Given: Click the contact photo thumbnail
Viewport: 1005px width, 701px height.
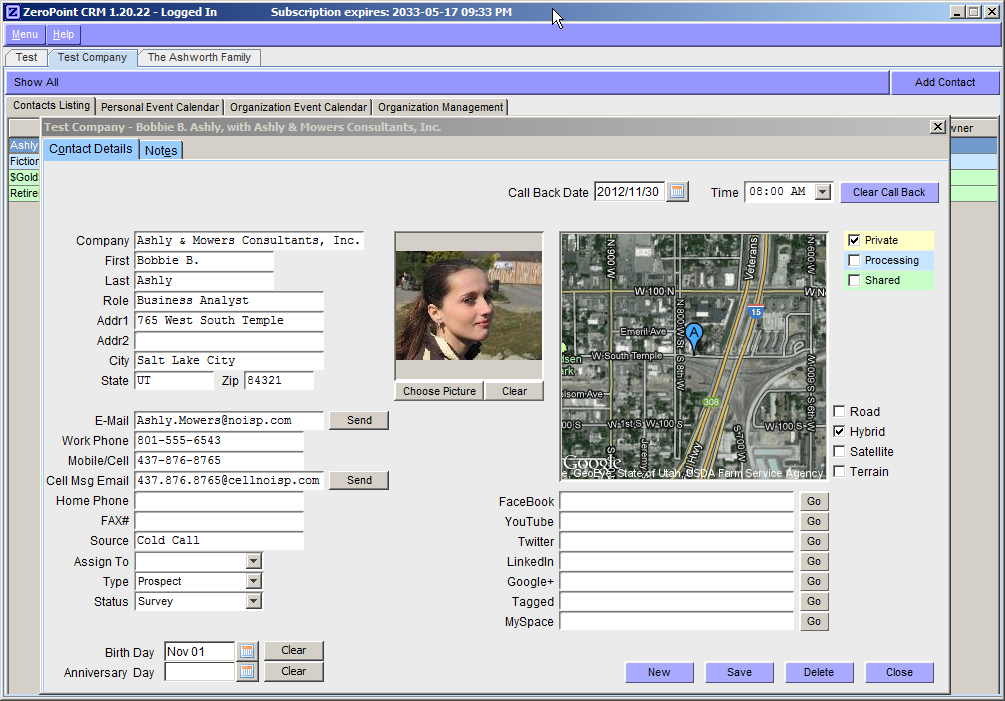Looking at the screenshot, I should (469, 306).
